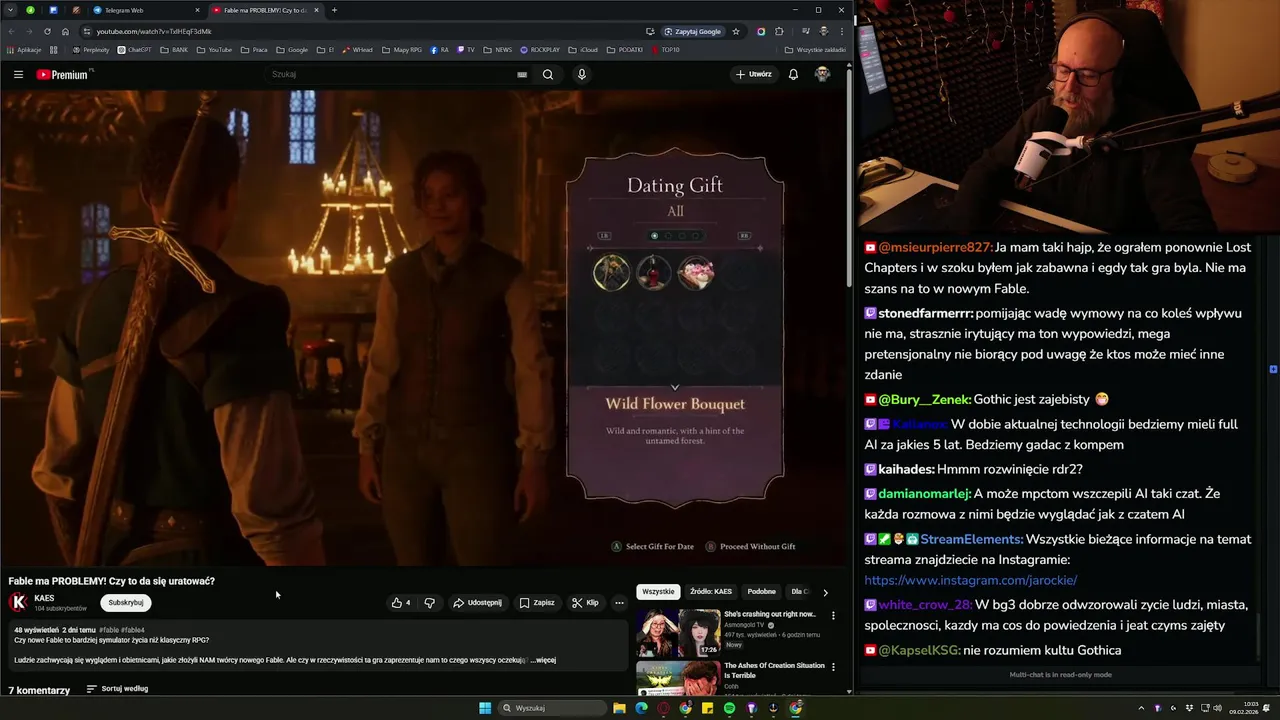Open on-screen keyboard icon in search box
The width and height of the screenshot is (1280, 720).
pos(522,74)
